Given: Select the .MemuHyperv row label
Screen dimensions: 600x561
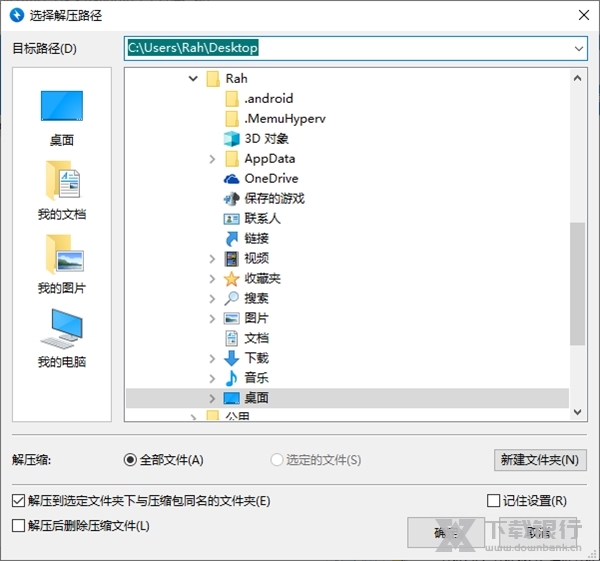Looking at the screenshot, I should [285, 119].
